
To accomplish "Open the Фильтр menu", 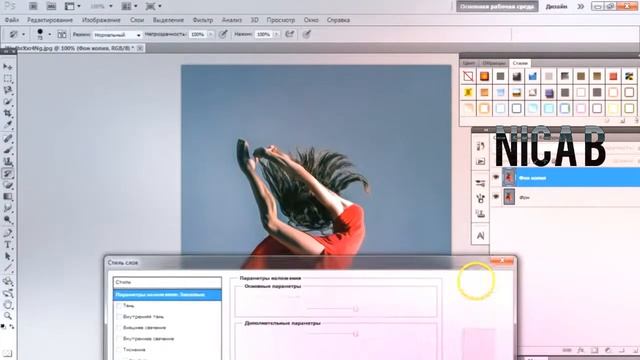I will click(x=202, y=20).
